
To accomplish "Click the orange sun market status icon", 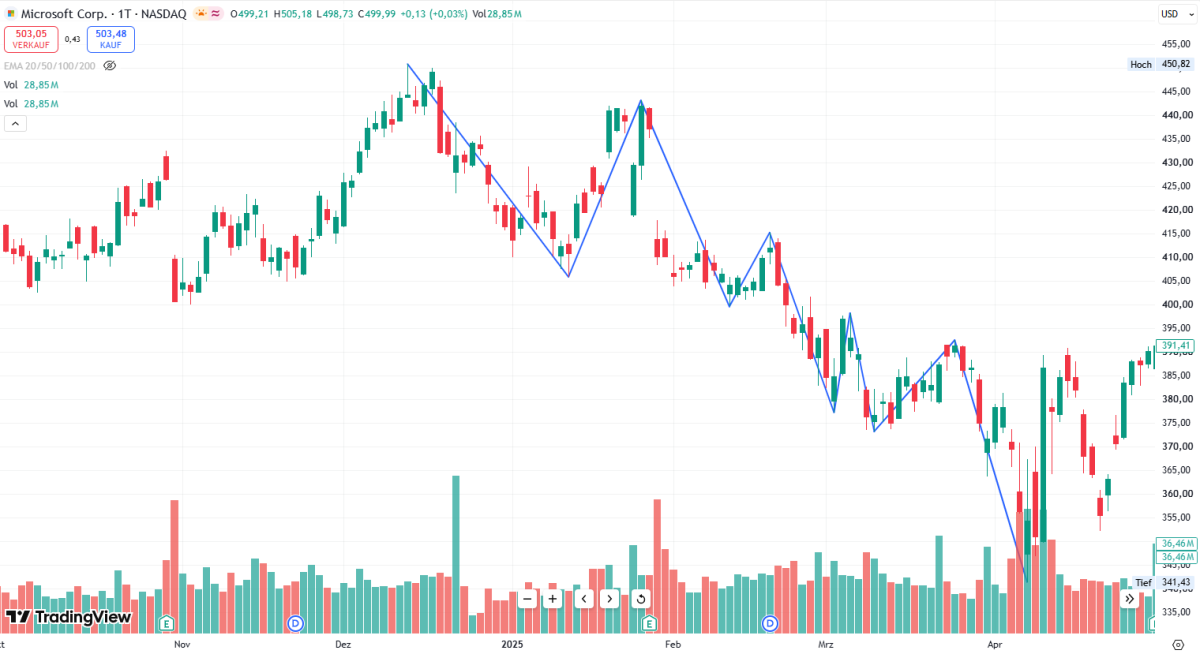I will [201, 14].
